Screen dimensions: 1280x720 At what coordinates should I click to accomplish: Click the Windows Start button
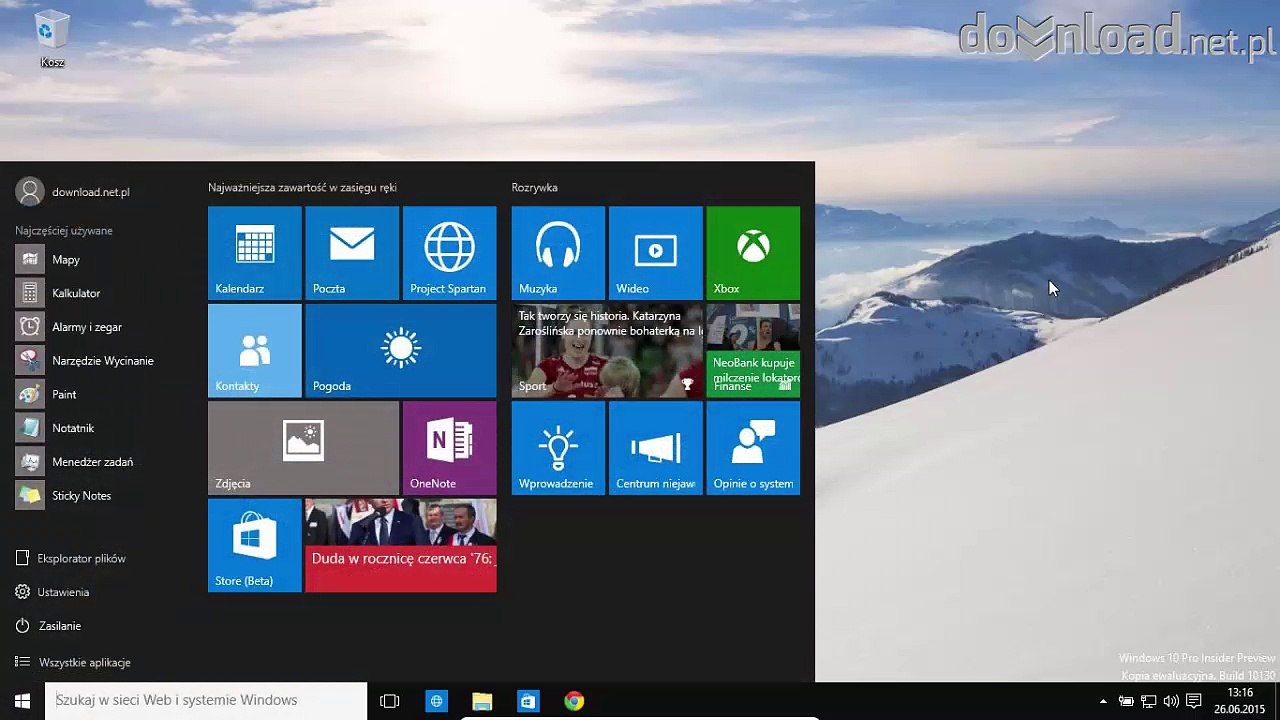point(22,701)
